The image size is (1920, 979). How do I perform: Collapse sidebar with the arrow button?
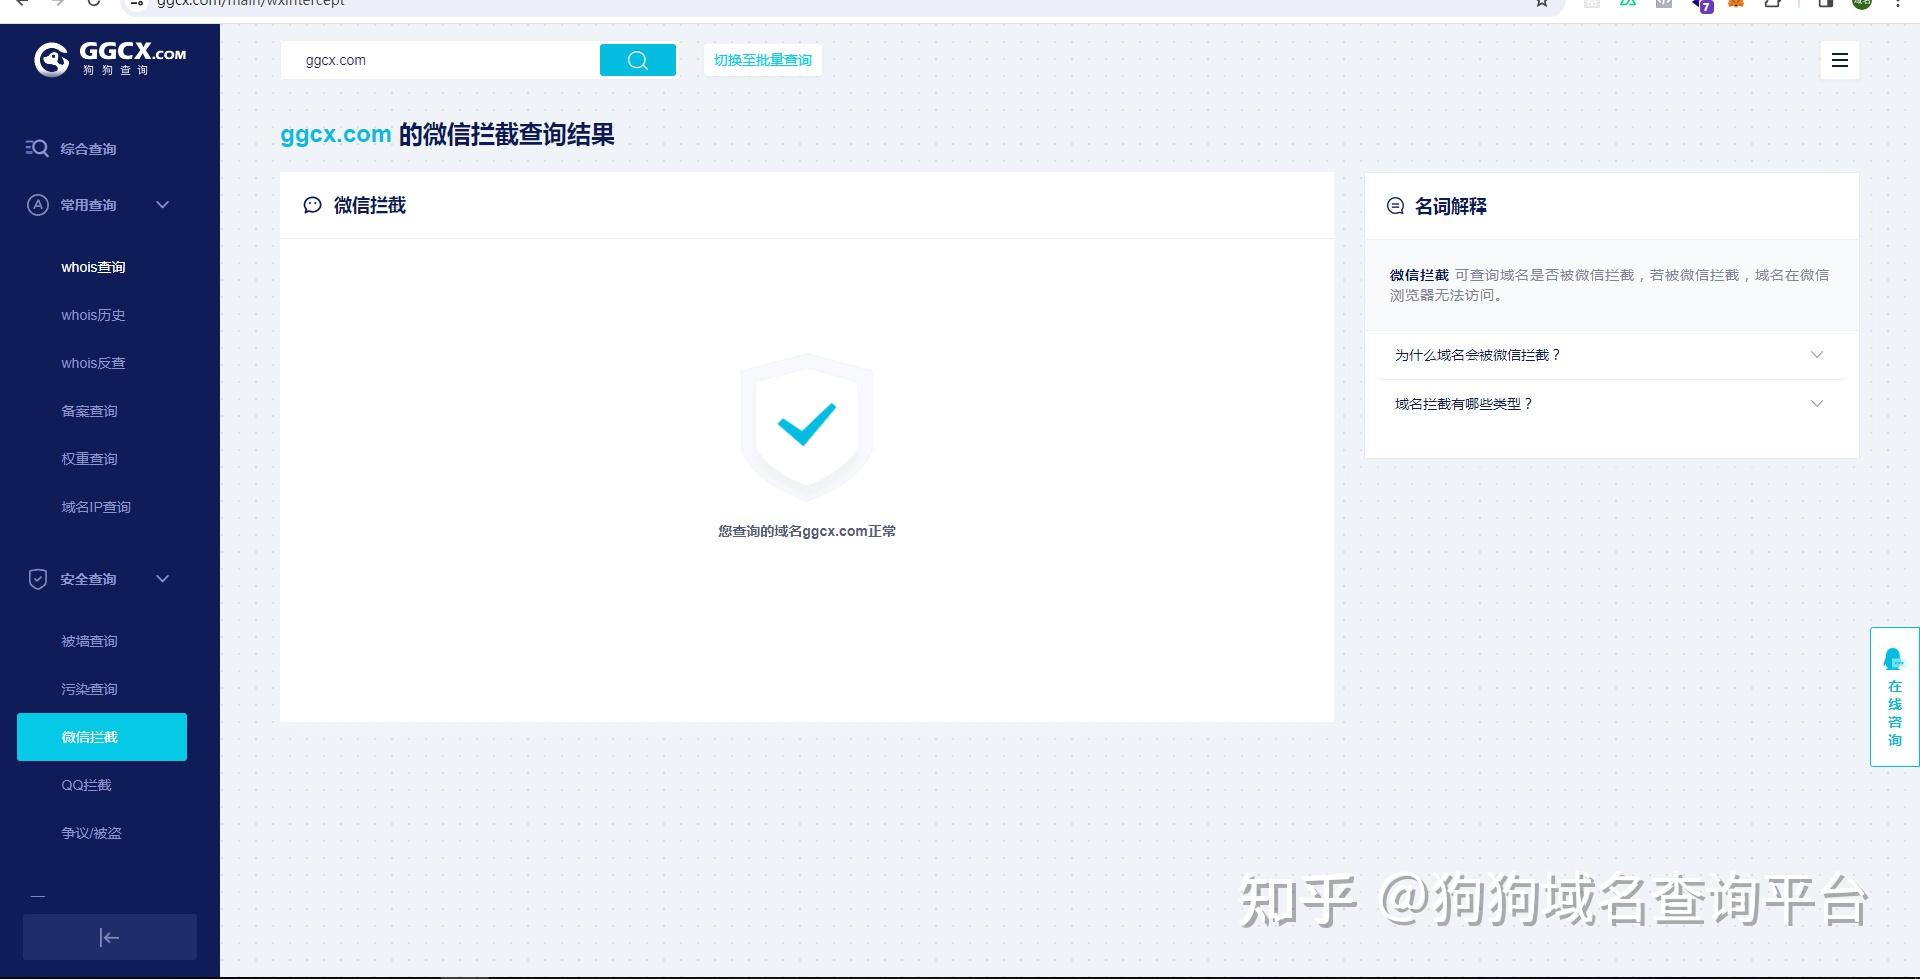tap(110, 937)
